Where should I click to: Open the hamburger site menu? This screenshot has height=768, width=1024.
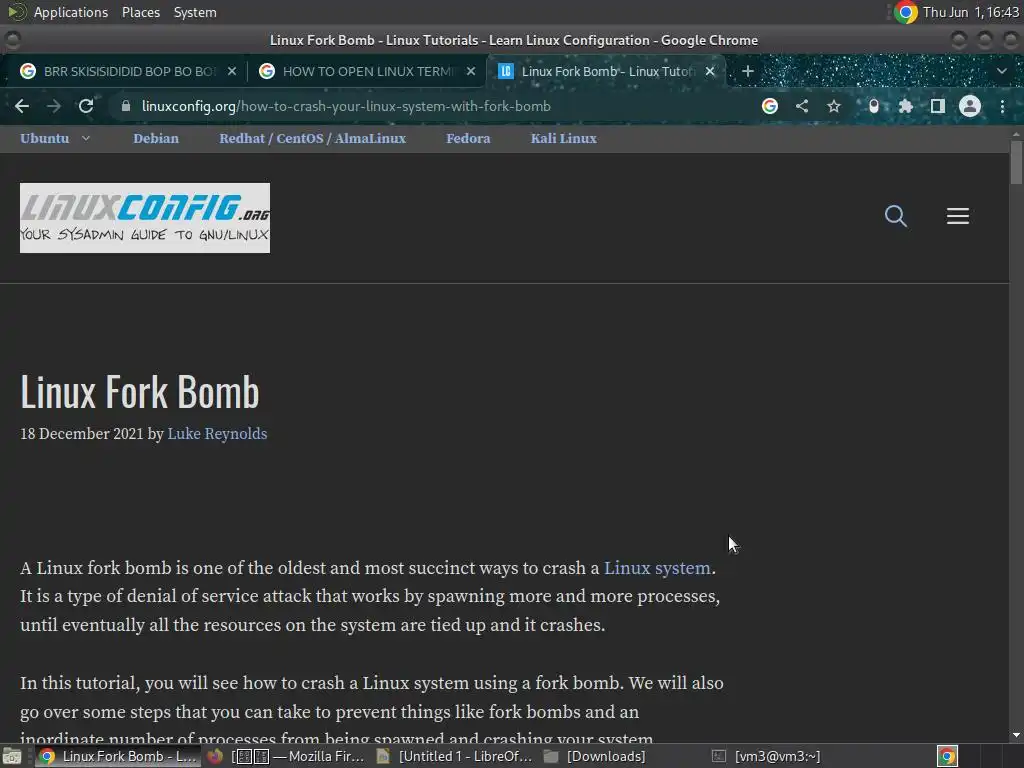pos(958,216)
